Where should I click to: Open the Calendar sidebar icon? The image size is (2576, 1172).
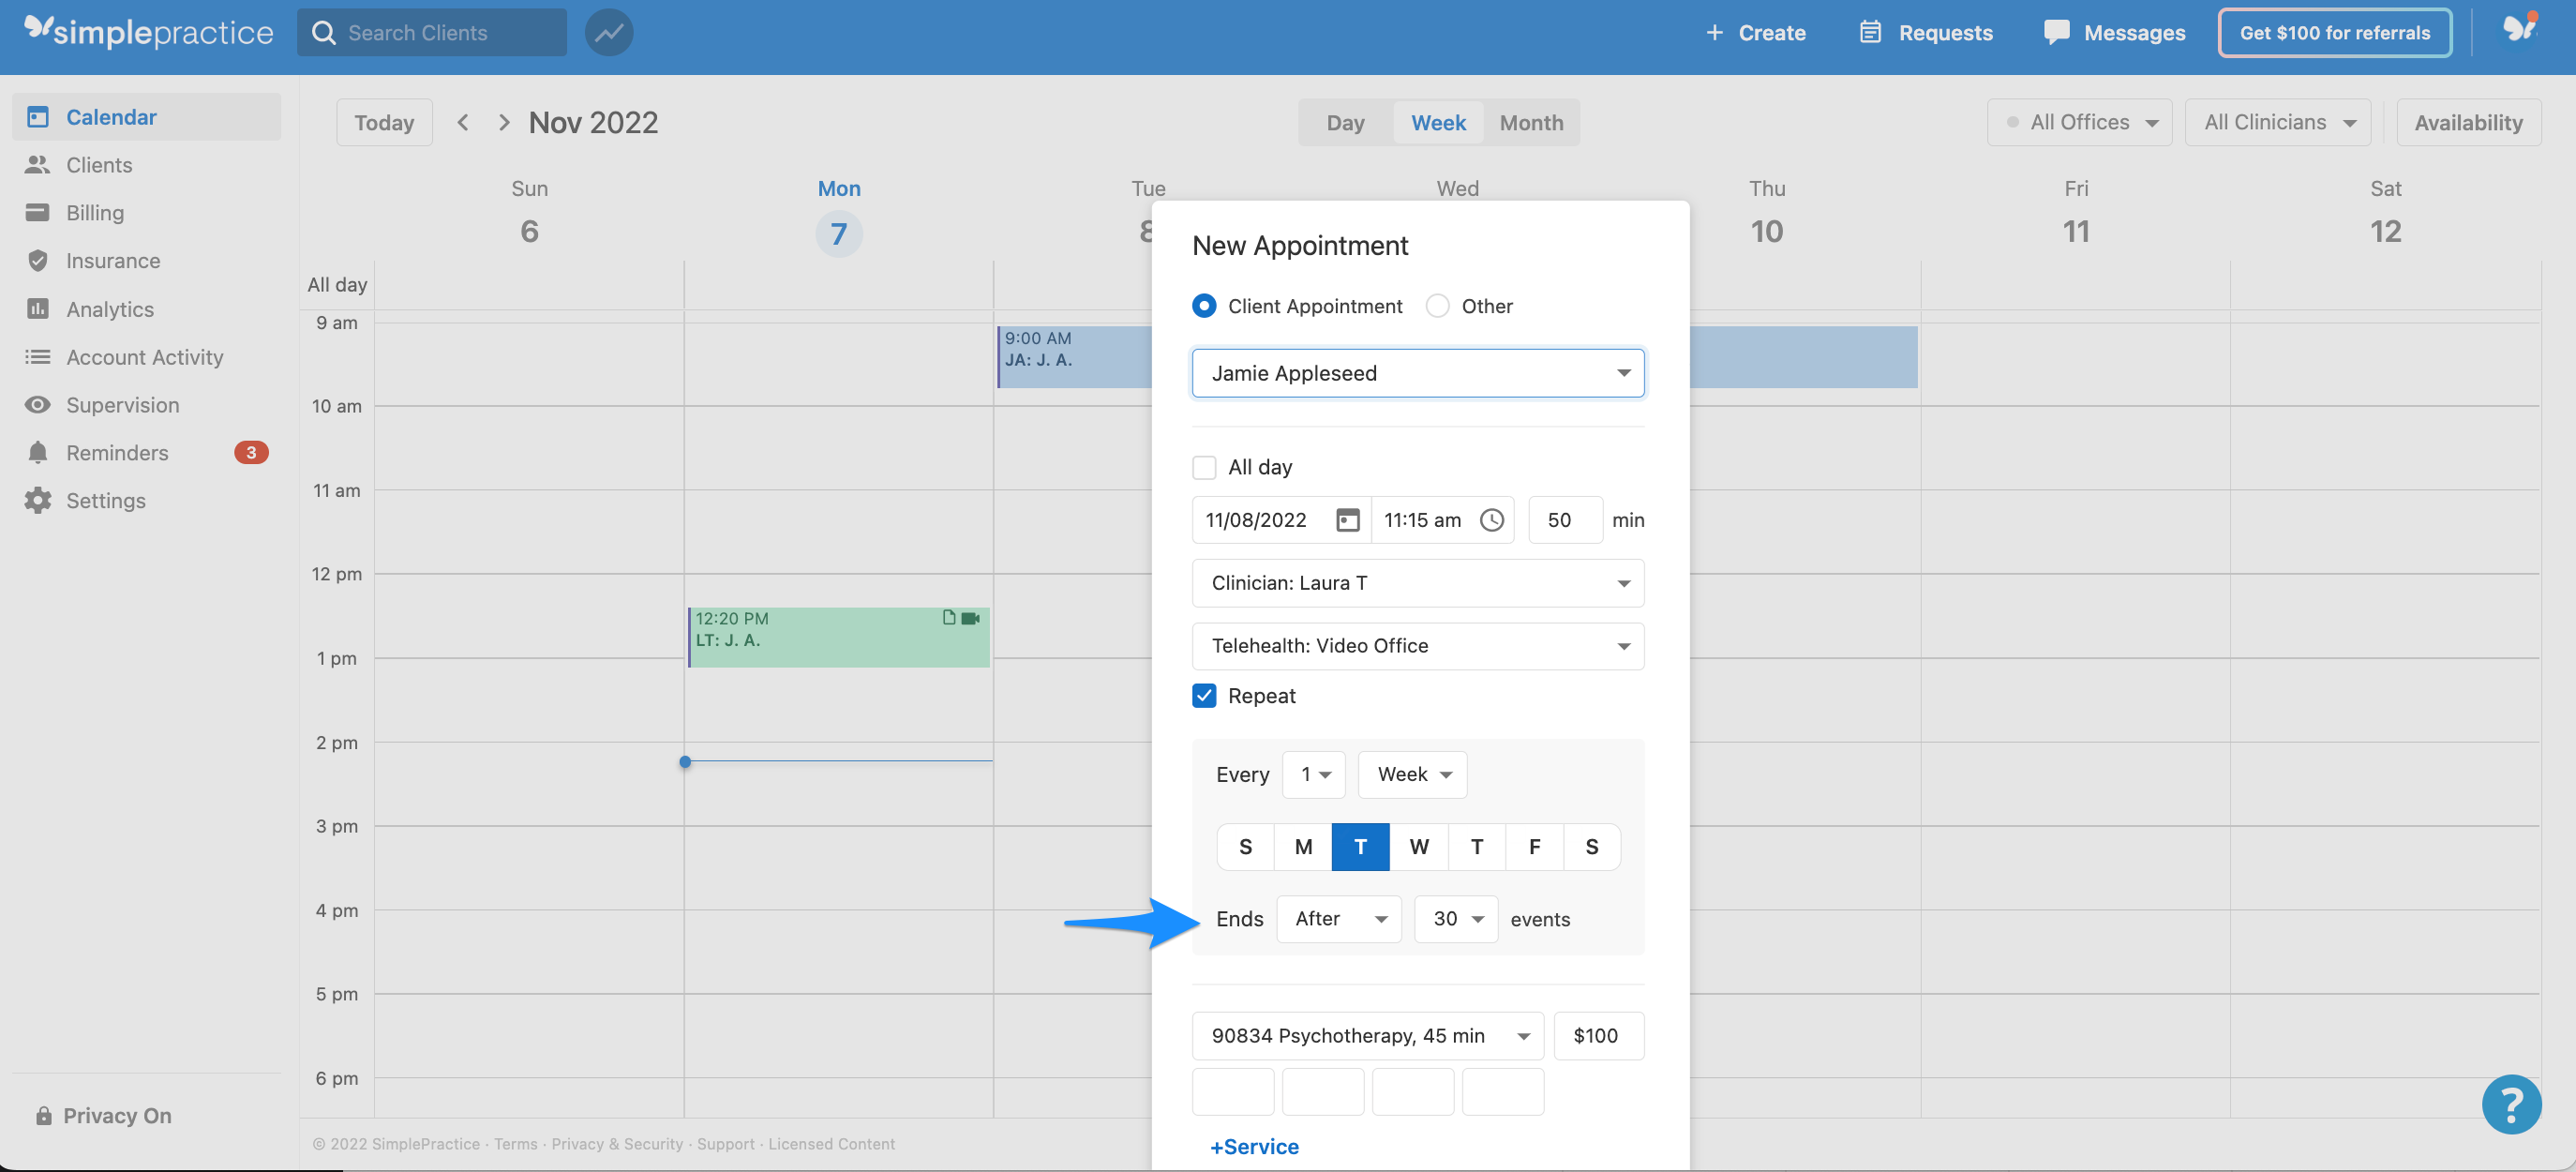click(37, 116)
